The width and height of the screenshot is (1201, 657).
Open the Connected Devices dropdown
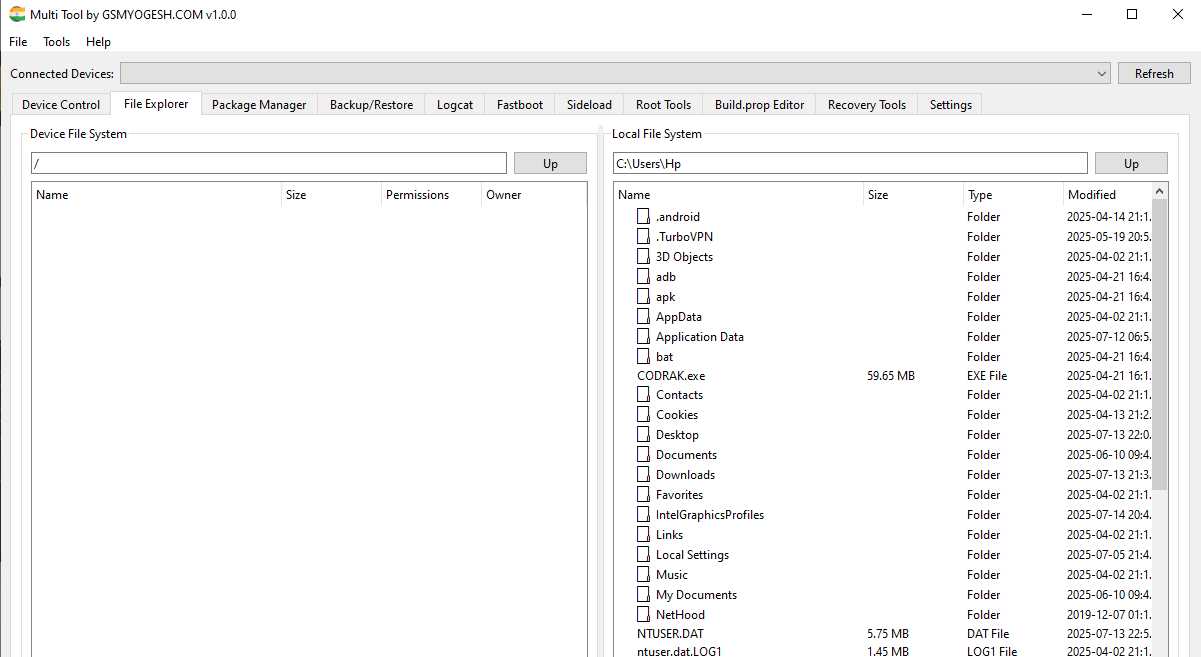tap(1101, 74)
